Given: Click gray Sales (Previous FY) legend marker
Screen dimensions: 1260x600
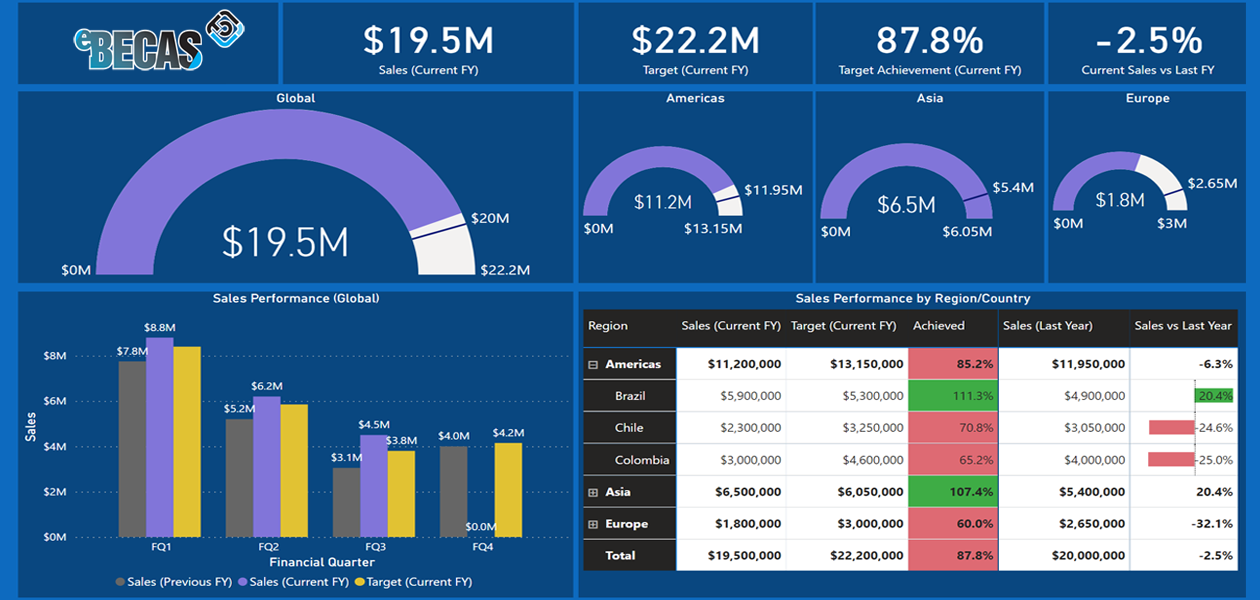Looking at the screenshot, I should click(x=120, y=582).
